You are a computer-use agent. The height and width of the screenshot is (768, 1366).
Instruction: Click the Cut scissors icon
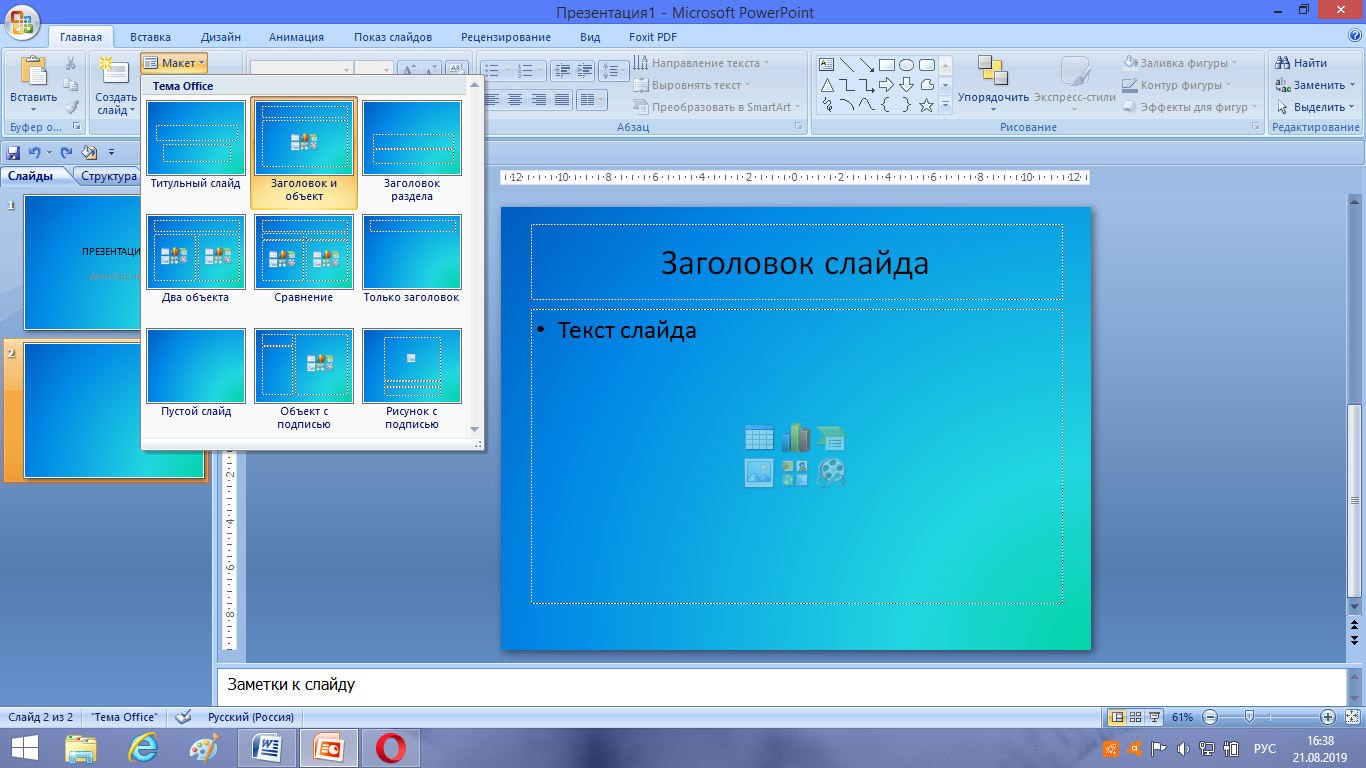coord(71,65)
